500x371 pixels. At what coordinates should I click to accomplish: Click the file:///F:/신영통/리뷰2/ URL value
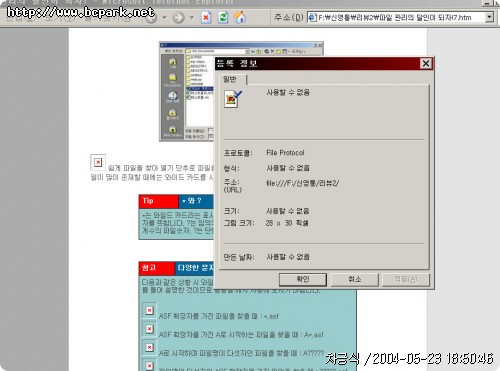(x=302, y=183)
